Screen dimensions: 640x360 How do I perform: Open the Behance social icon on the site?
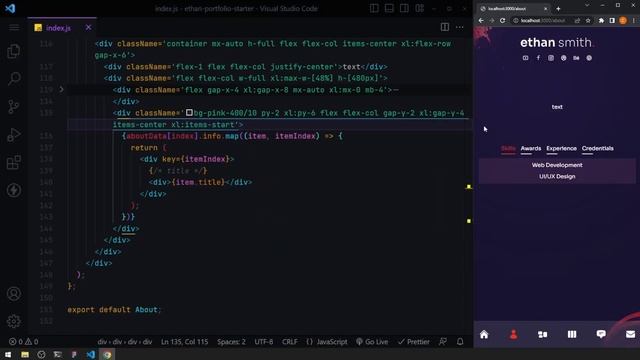point(576,58)
